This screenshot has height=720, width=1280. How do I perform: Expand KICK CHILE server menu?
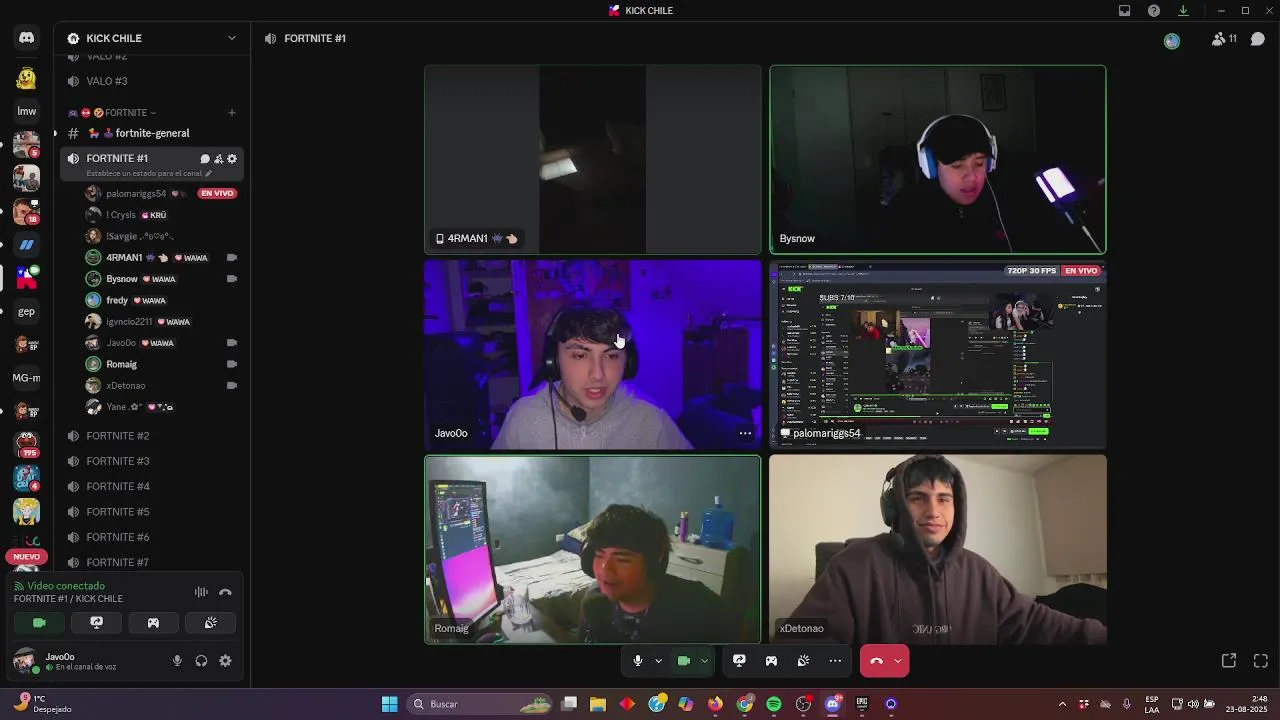click(x=152, y=38)
